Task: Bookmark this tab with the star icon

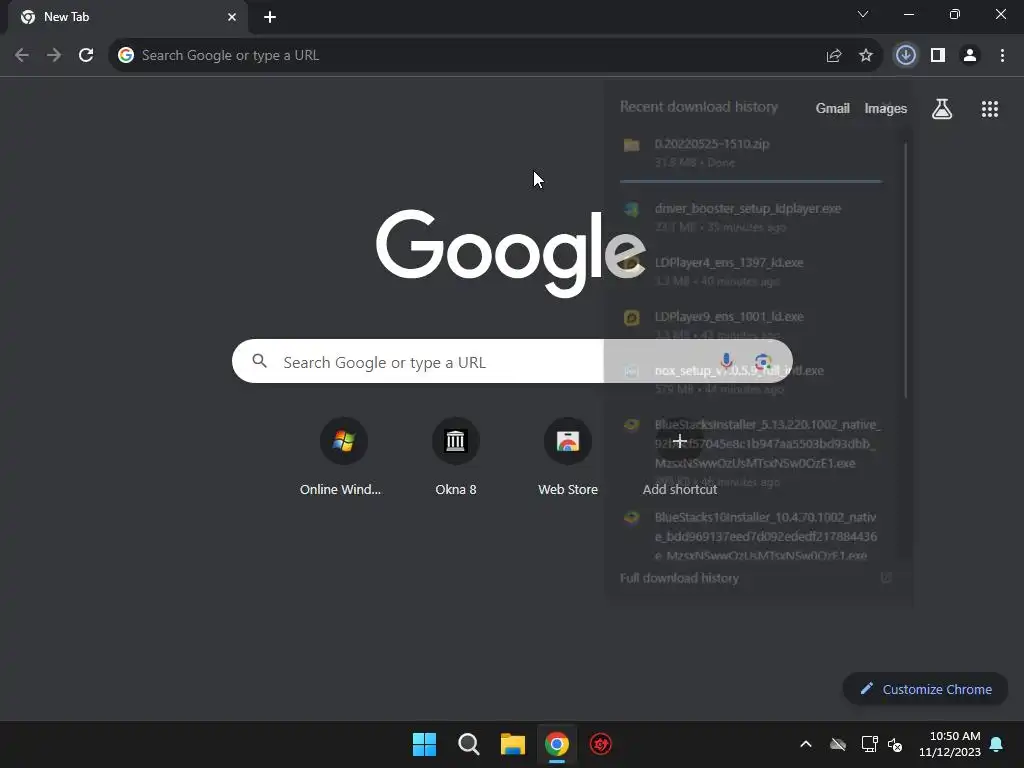Action: click(x=866, y=56)
